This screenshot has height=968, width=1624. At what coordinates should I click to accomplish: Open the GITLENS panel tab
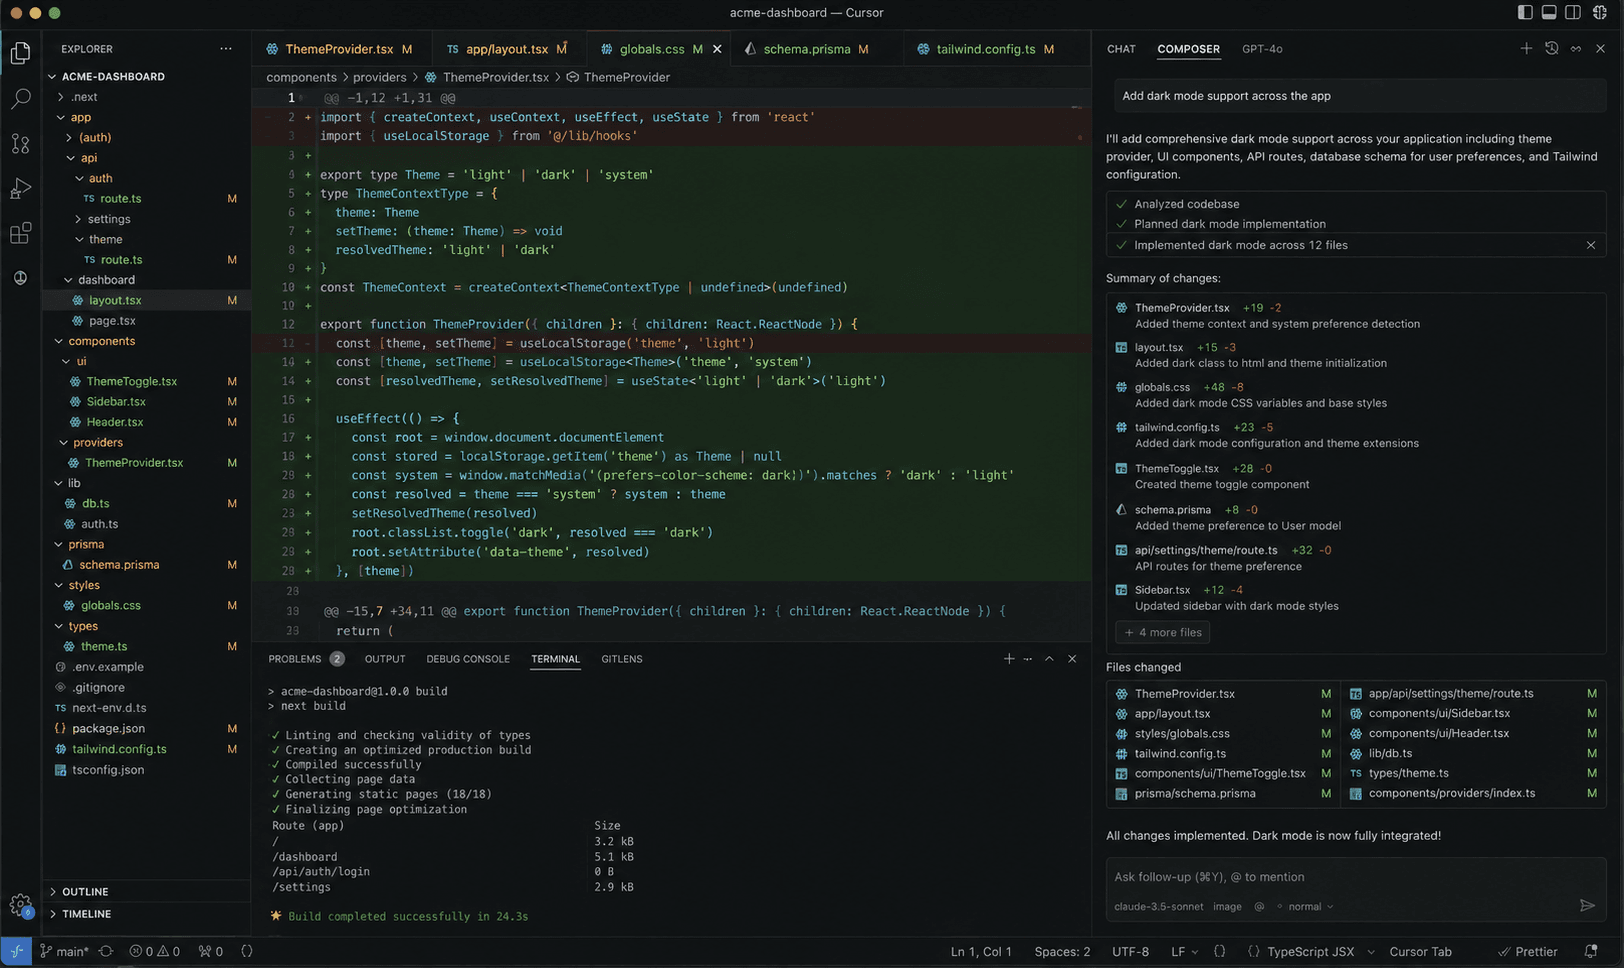pyautogui.click(x=622, y=659)
